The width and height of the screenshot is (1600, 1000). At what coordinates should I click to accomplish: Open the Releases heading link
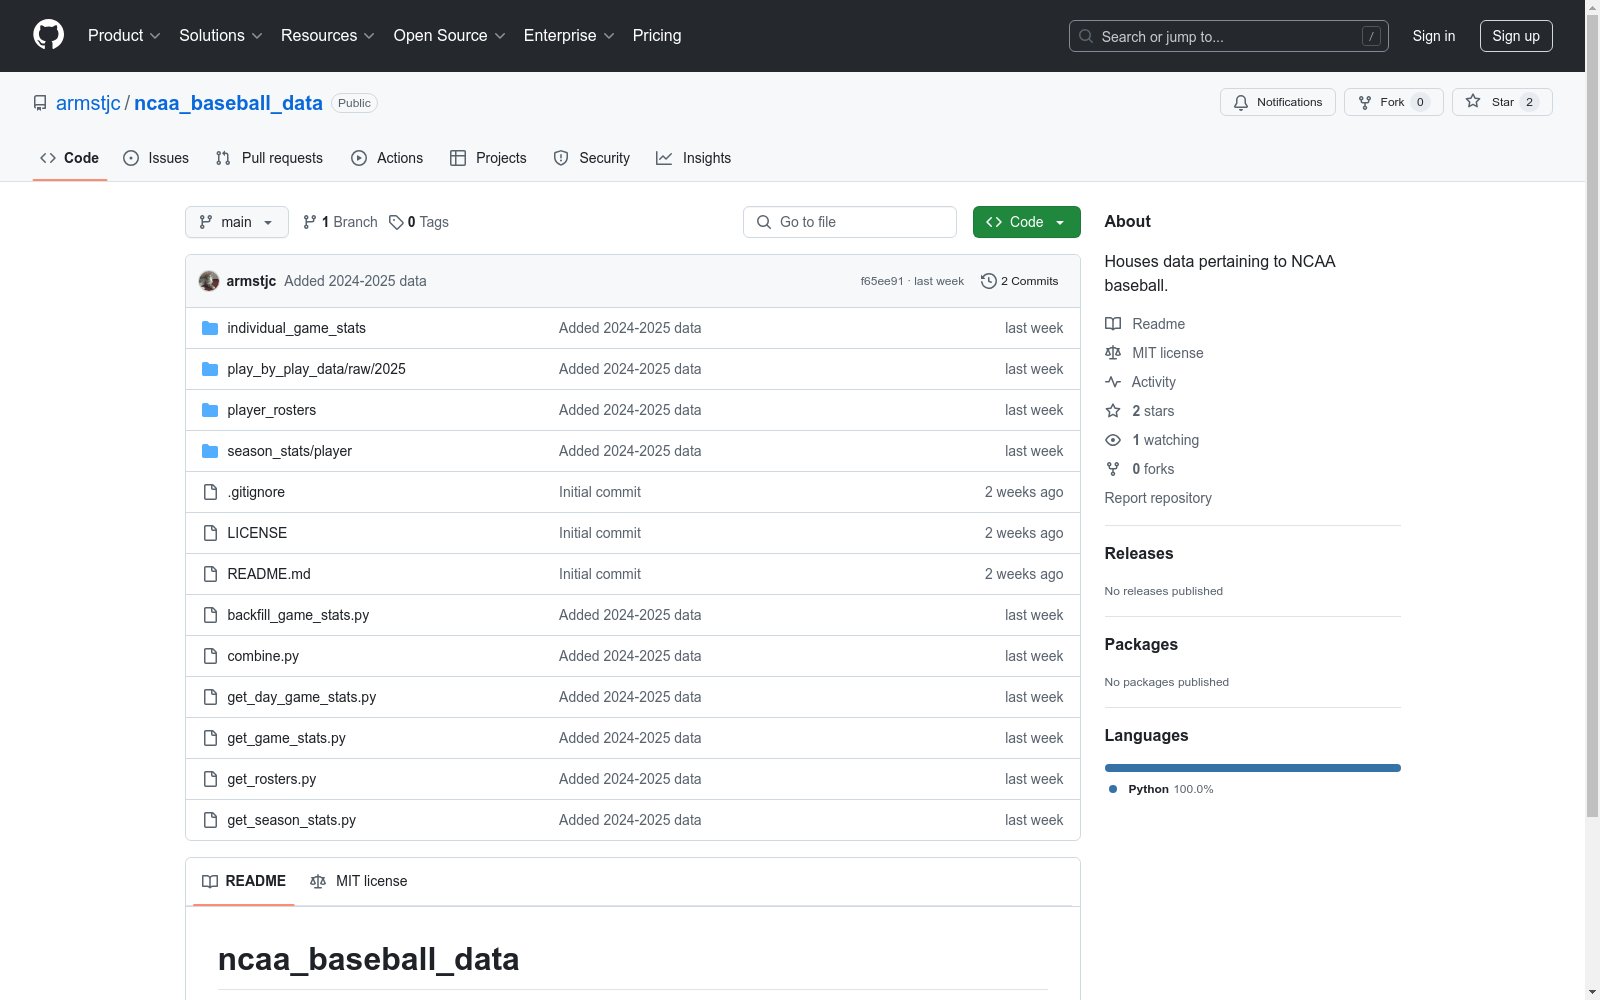click(1139, 553)
